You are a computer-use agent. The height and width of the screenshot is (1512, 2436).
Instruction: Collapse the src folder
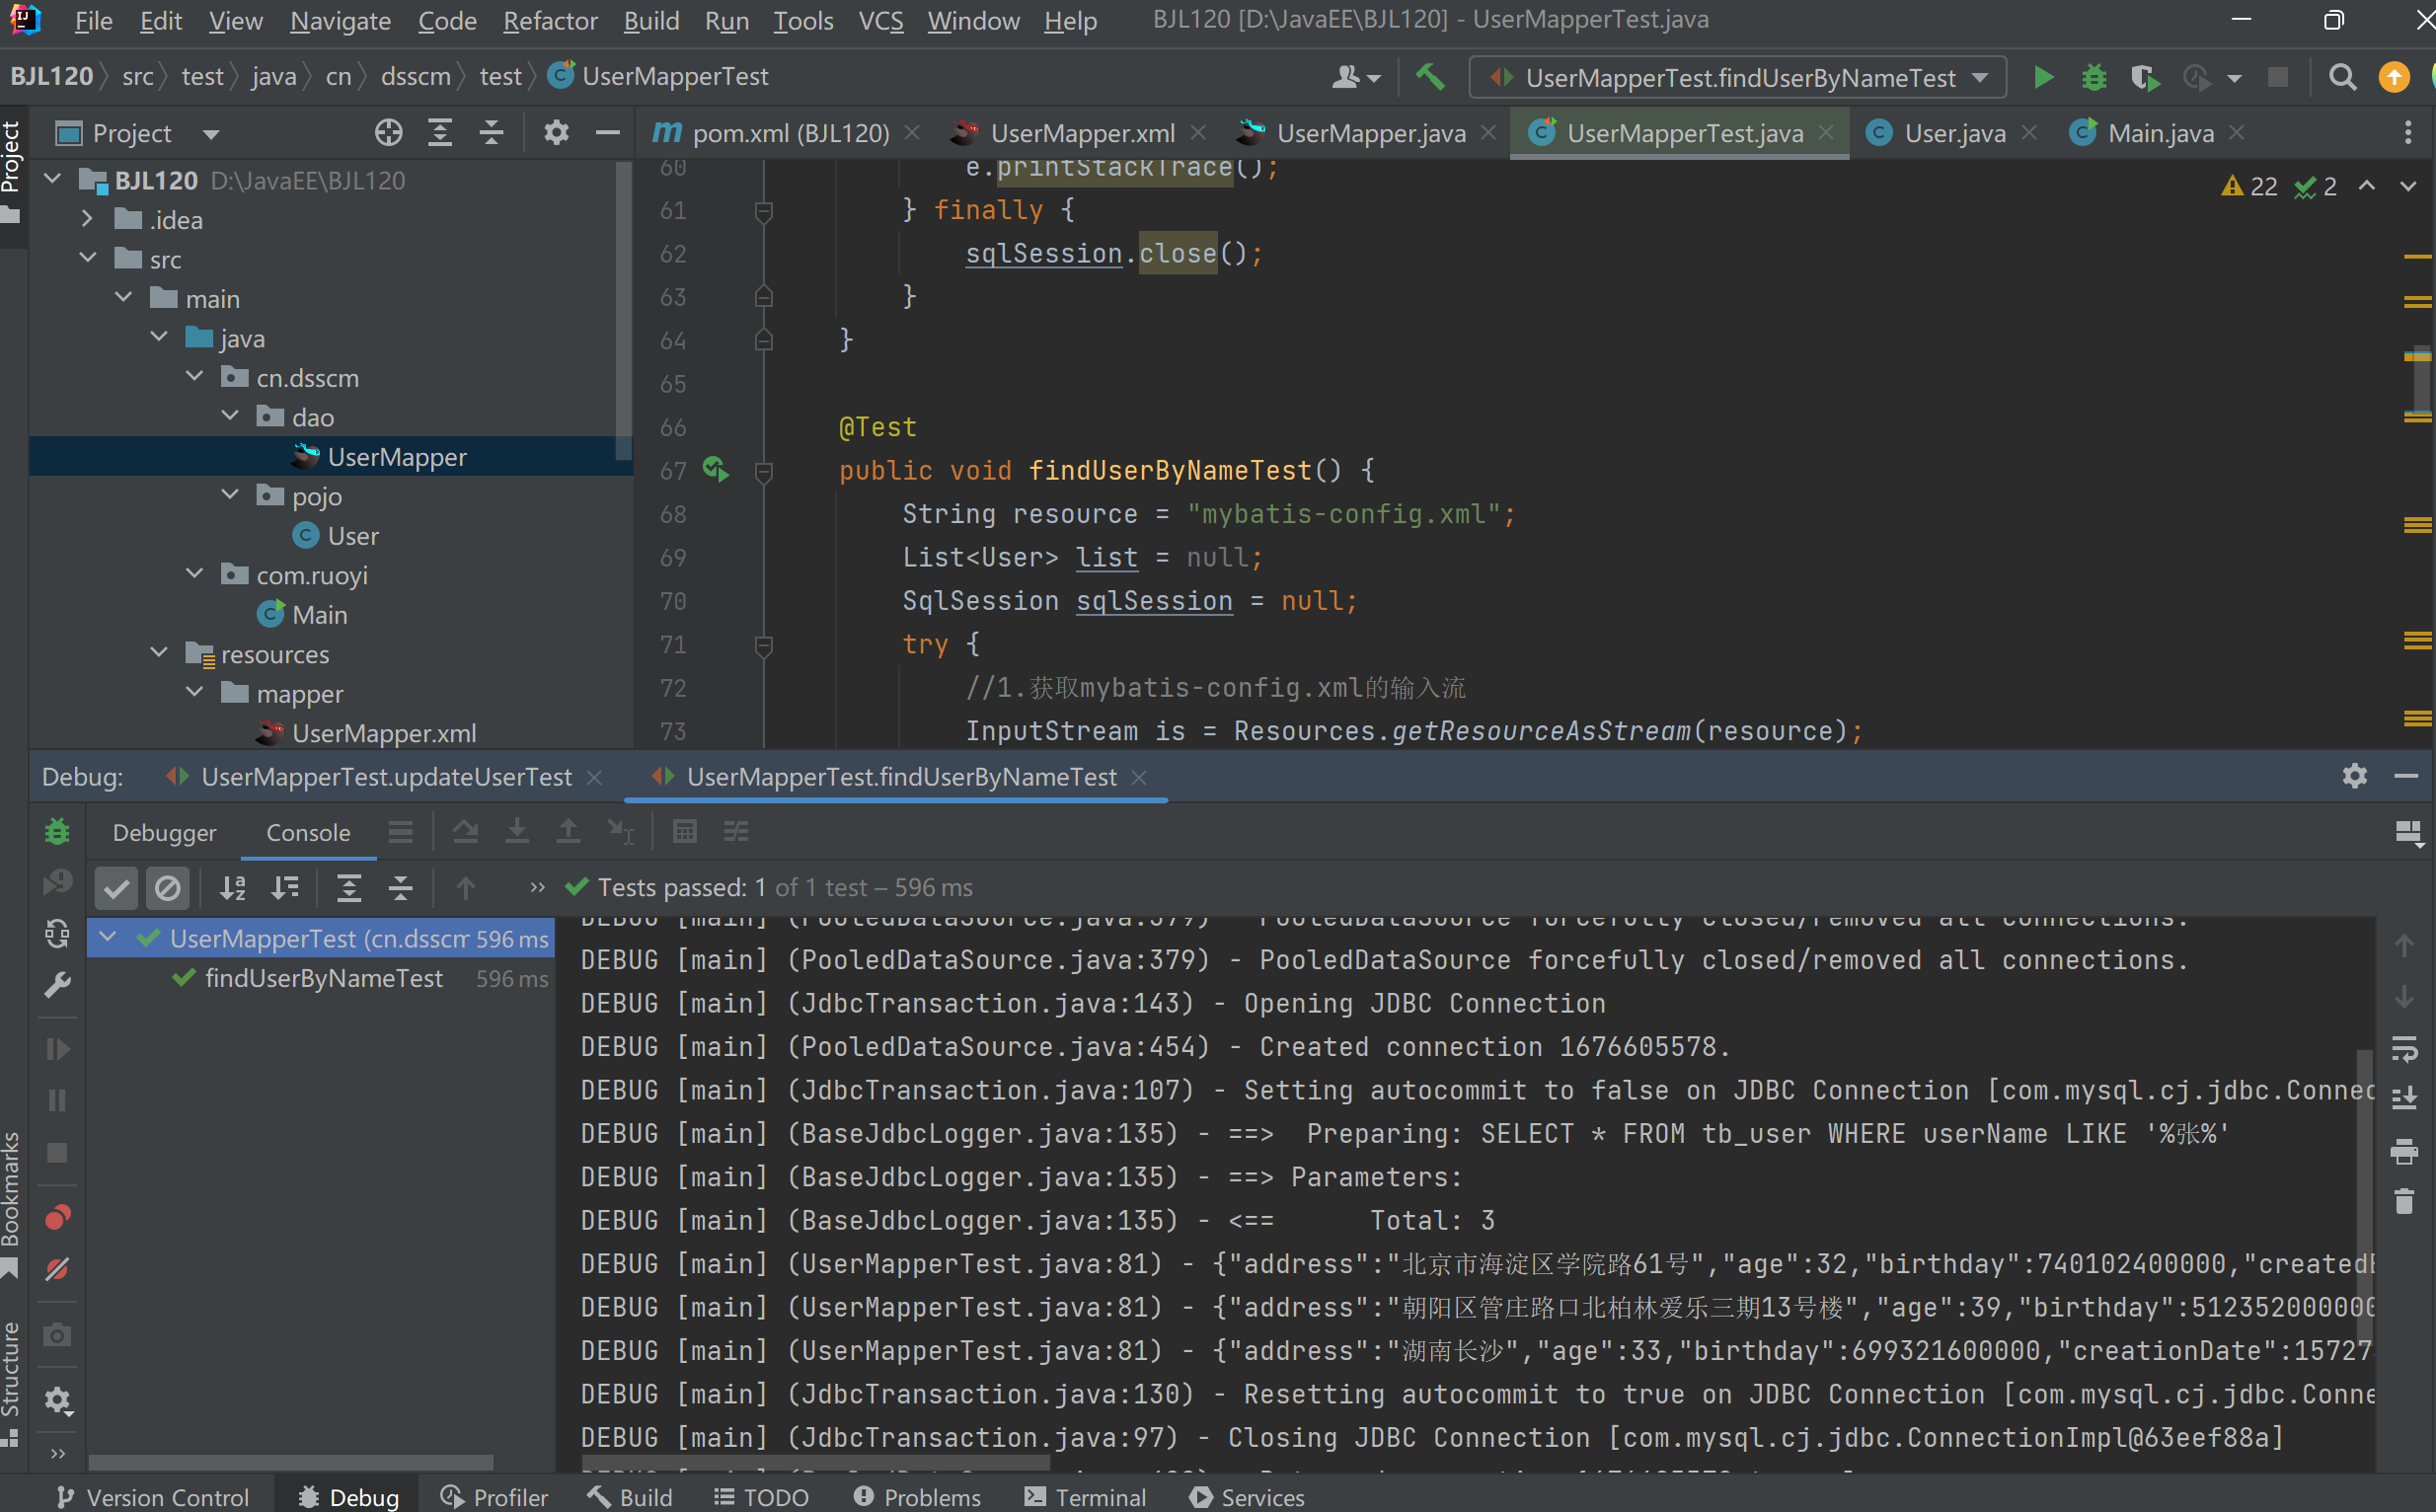point(87,258)
